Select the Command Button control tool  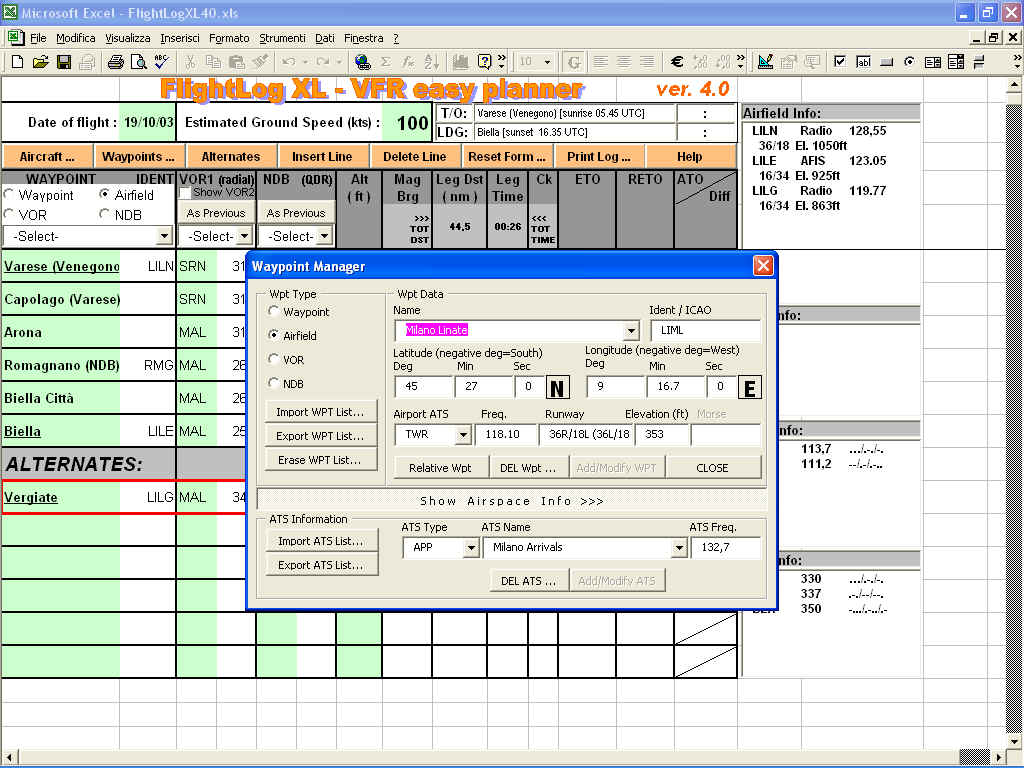pyautogui.click(x=886, y=62)
